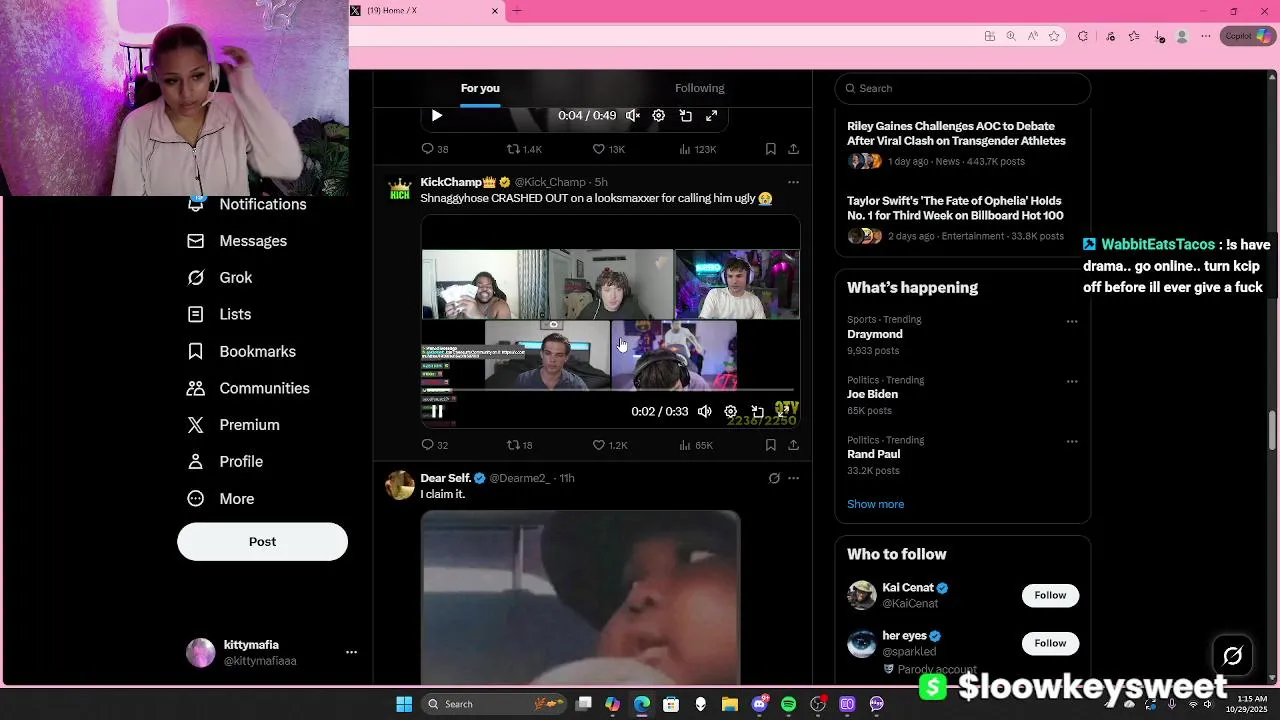
Task: Open more menu on Dear Self post
Action: [x=793, y=478]
